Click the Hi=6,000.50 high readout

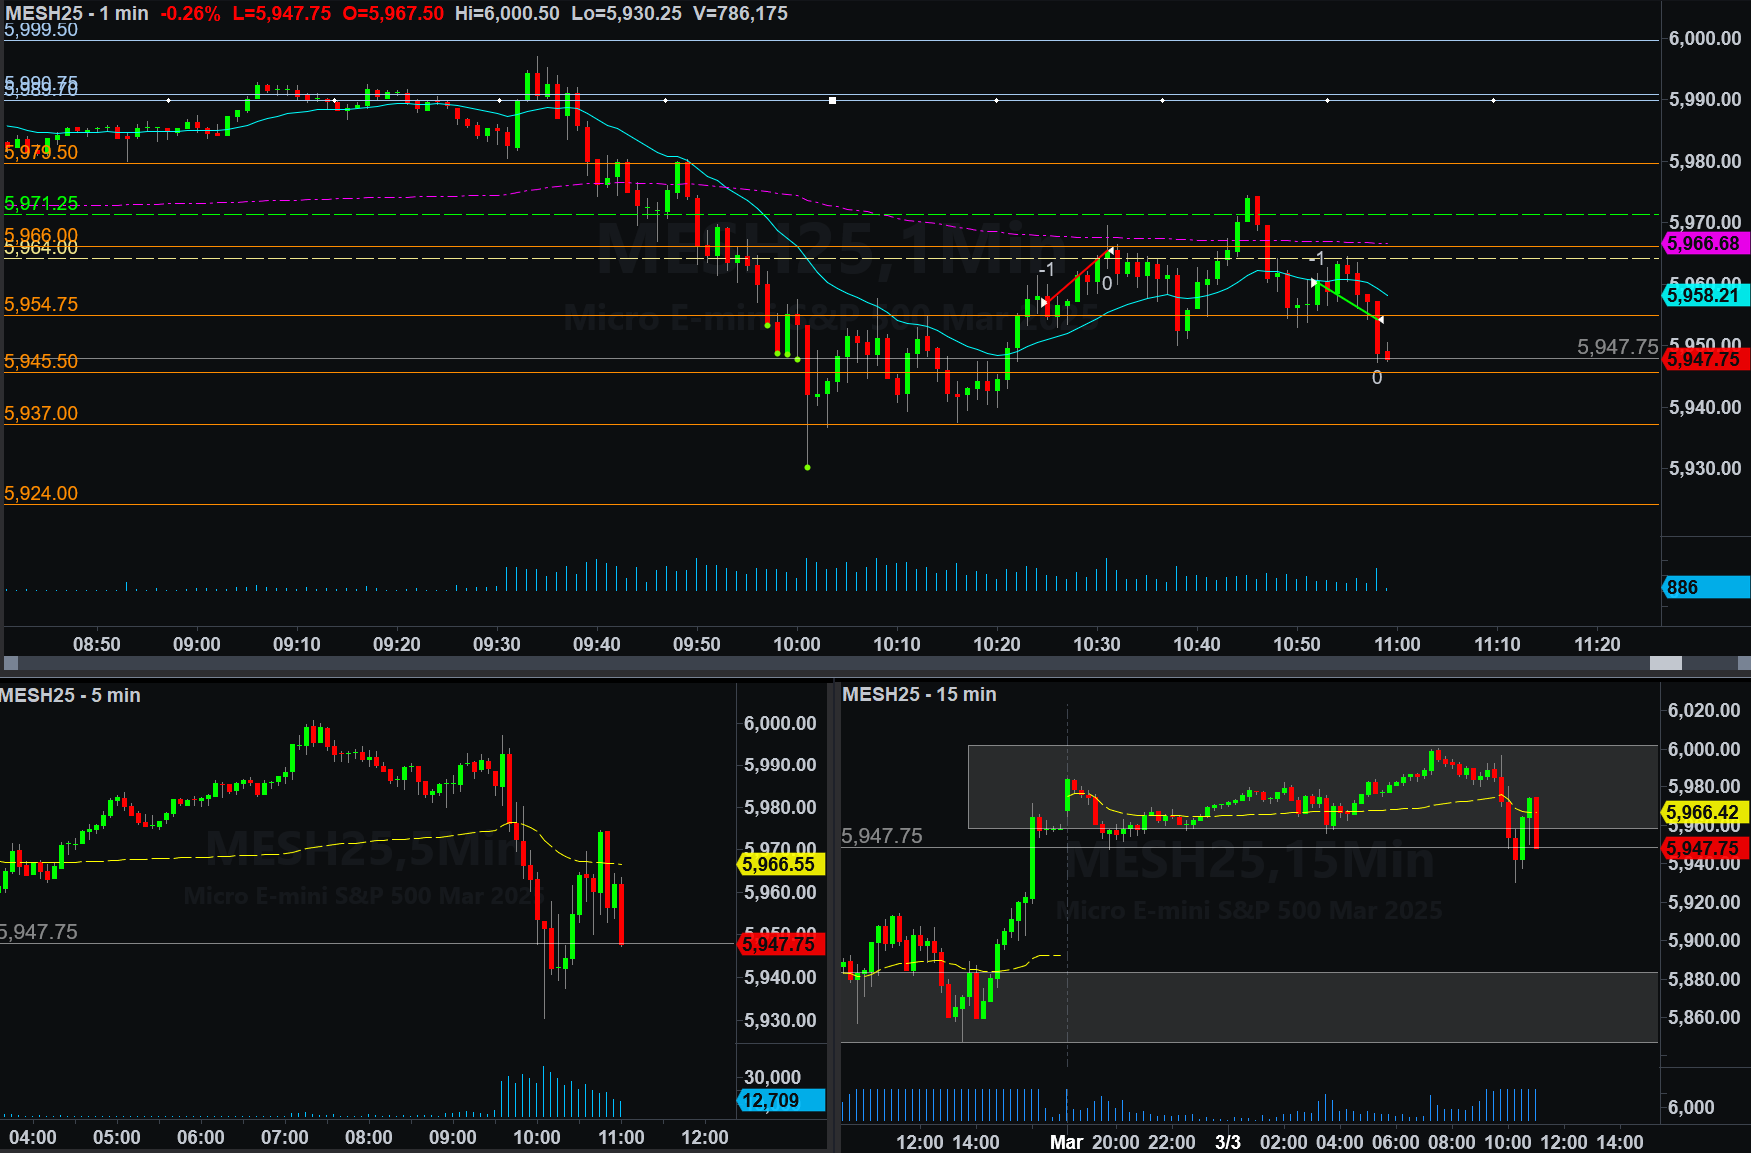pyautogui.click(x=507, y=13)
